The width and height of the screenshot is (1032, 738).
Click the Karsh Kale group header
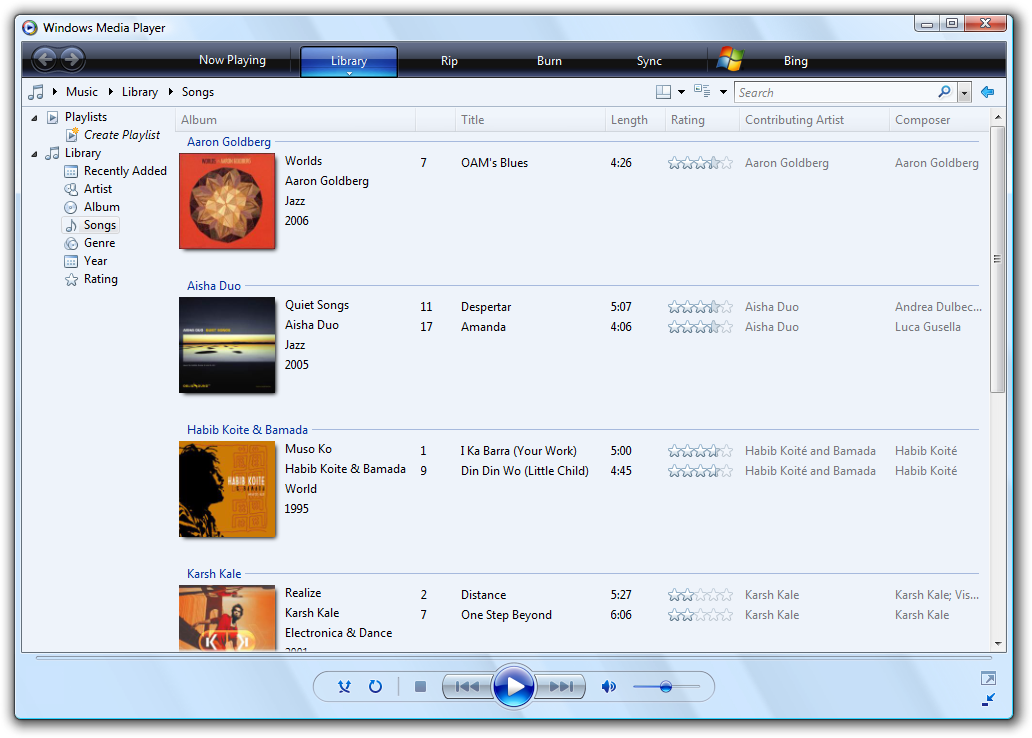click(x=214, y=574)
